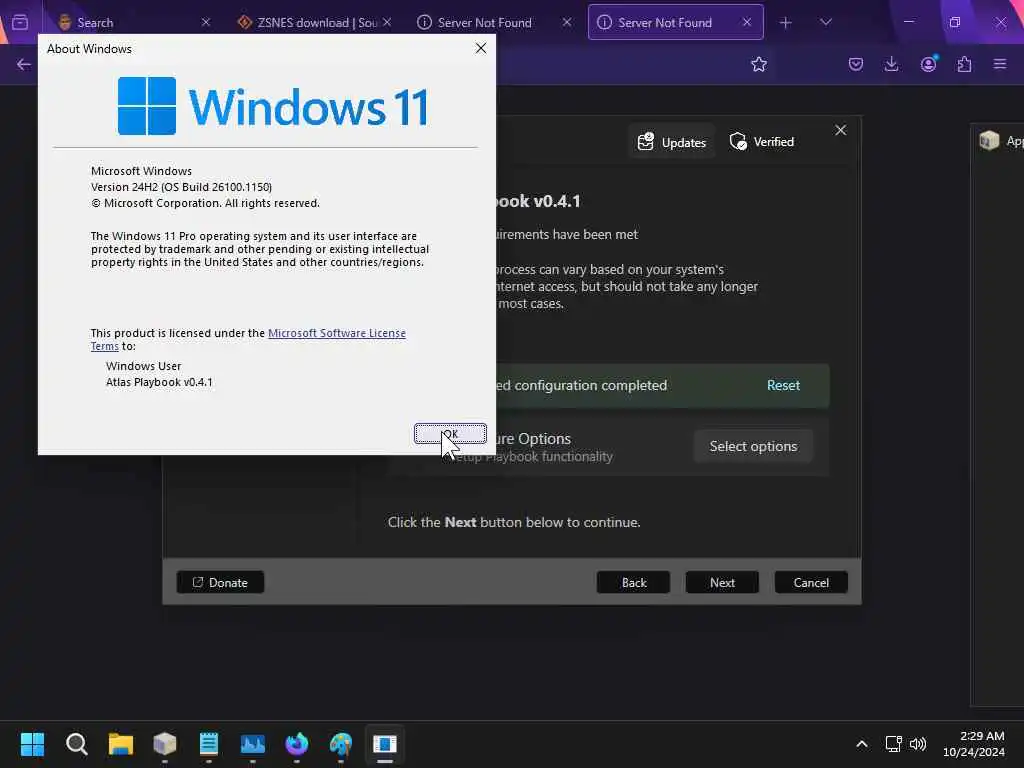Click the Verified shield badge
Image resolution: width=1024 pixels, height=768 pixels.
[x=762, y=142]
